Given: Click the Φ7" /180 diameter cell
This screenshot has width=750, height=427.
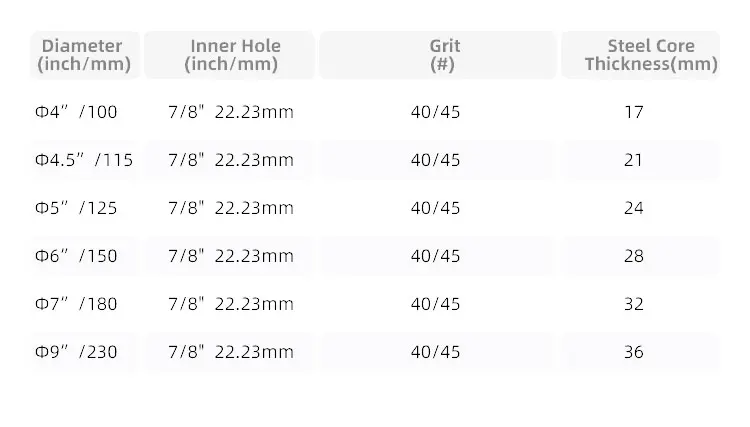Looking at the screenshot, I should pos(76,304).
